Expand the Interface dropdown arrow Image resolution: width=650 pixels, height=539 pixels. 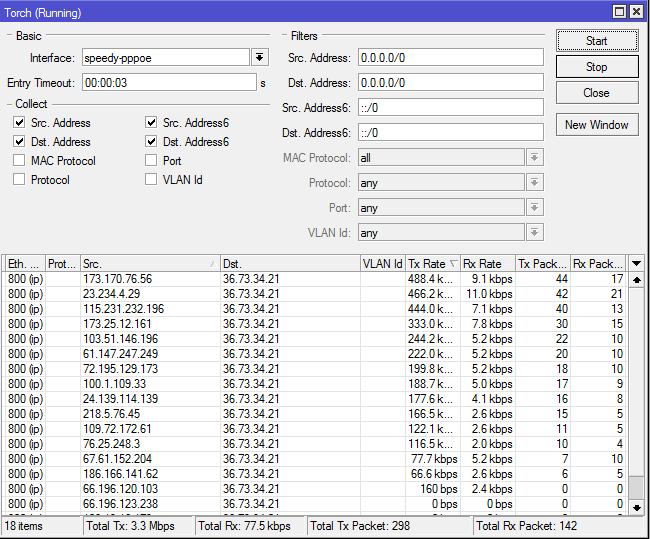click(260, 58)
